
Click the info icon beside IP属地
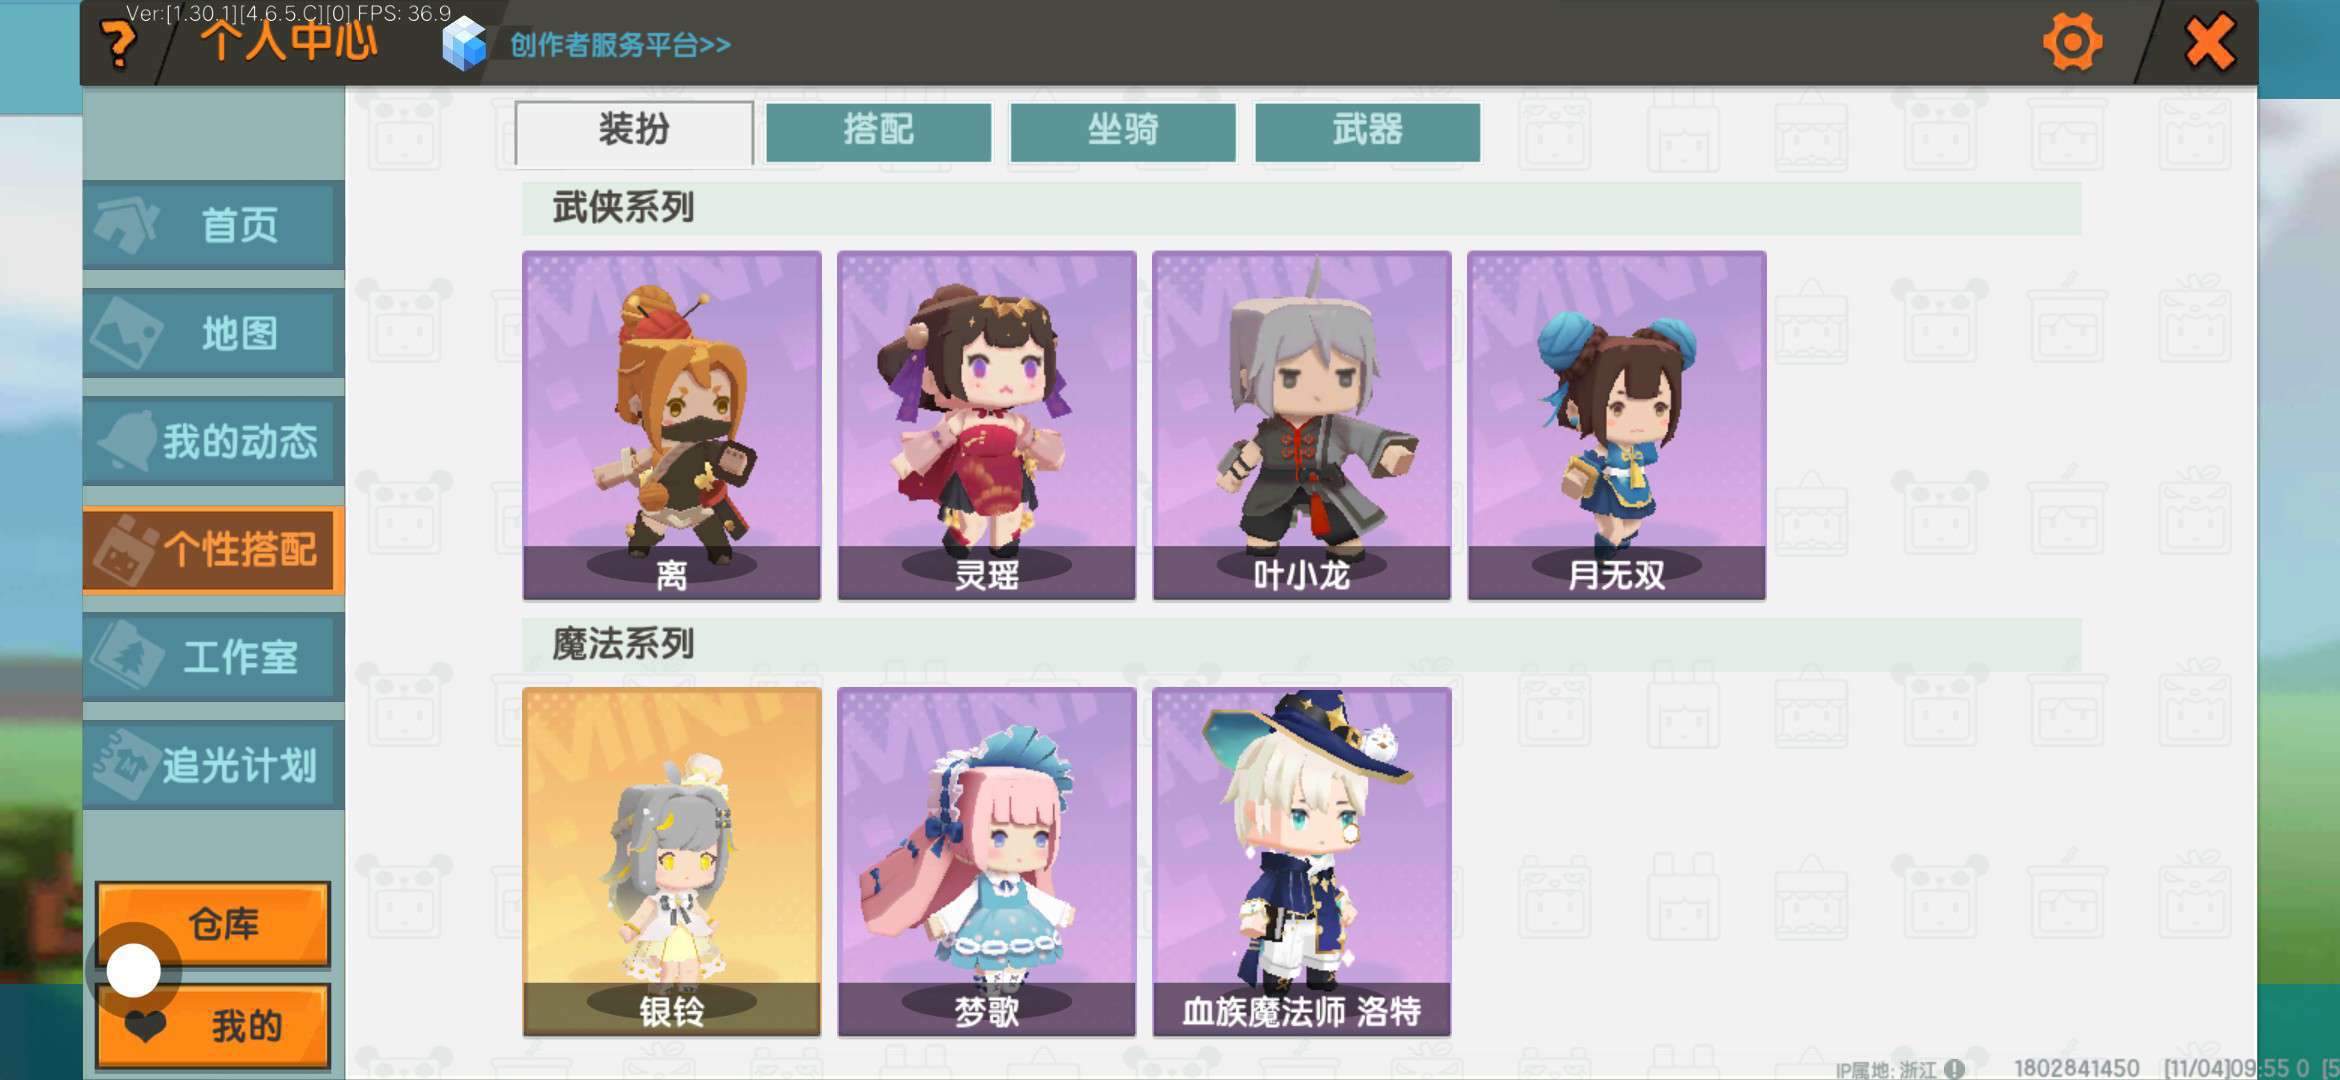(1954, 1069)
